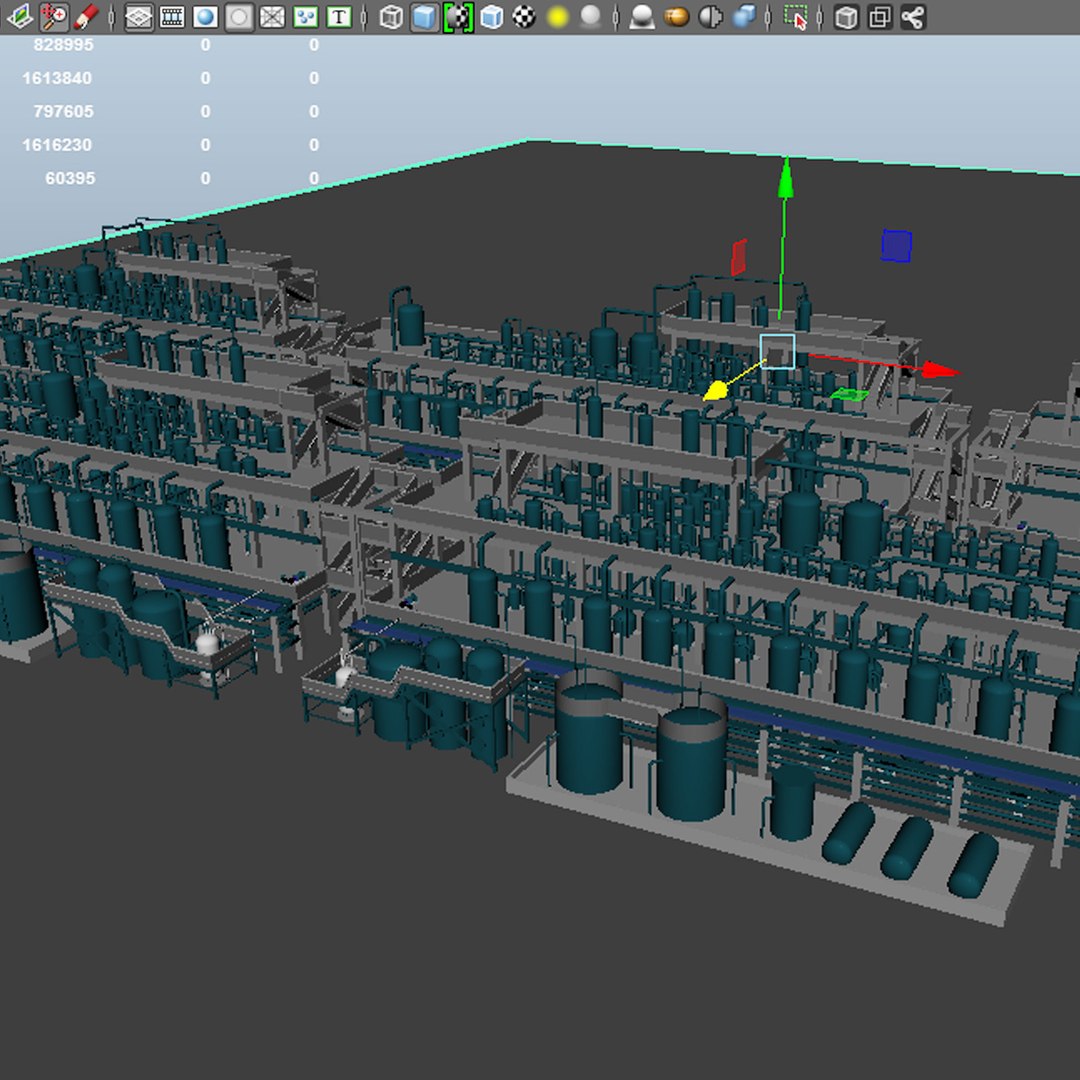This screenshot has height=1080, width=1080.
Task: Click the HUD value 1613840
Action: coord(57,78)
